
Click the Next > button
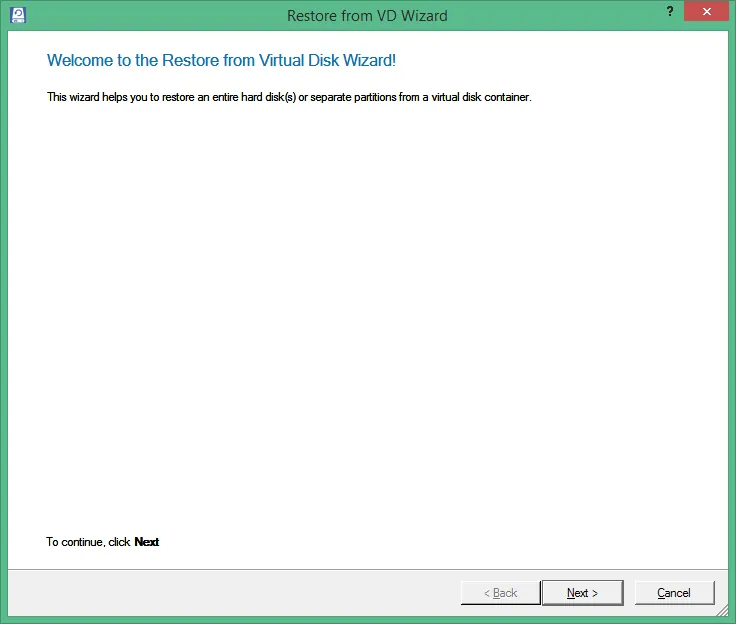pyautogui.click(x=583, y=593)
